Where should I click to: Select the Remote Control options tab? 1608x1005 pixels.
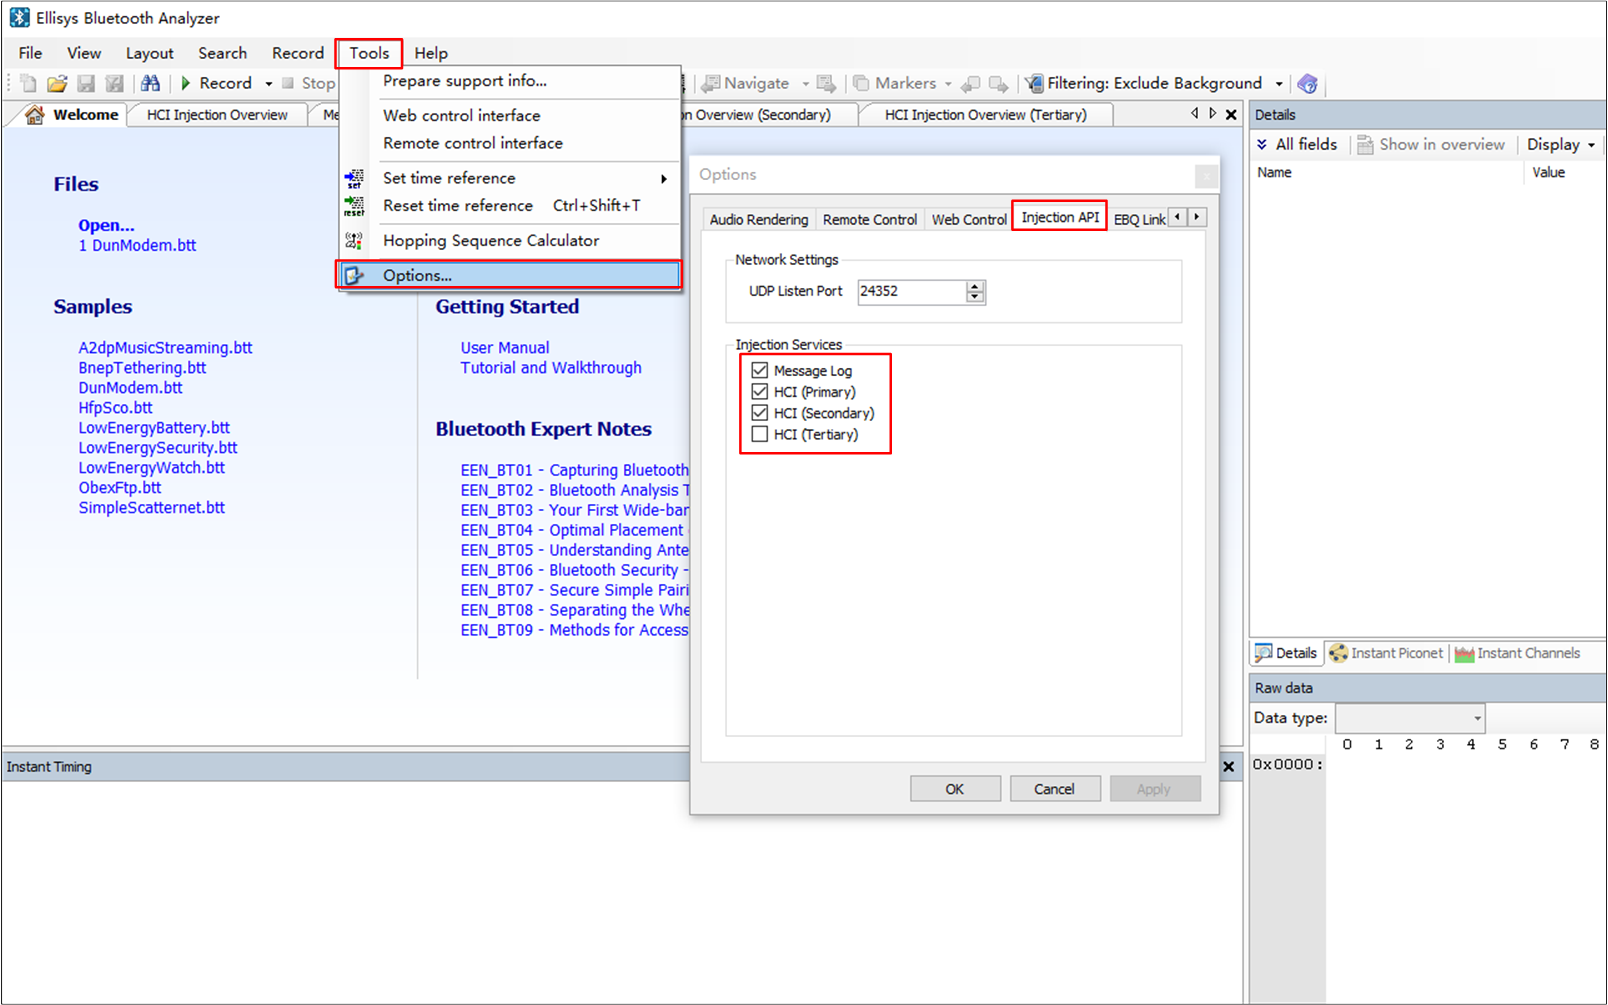click(x=869, y=219)
